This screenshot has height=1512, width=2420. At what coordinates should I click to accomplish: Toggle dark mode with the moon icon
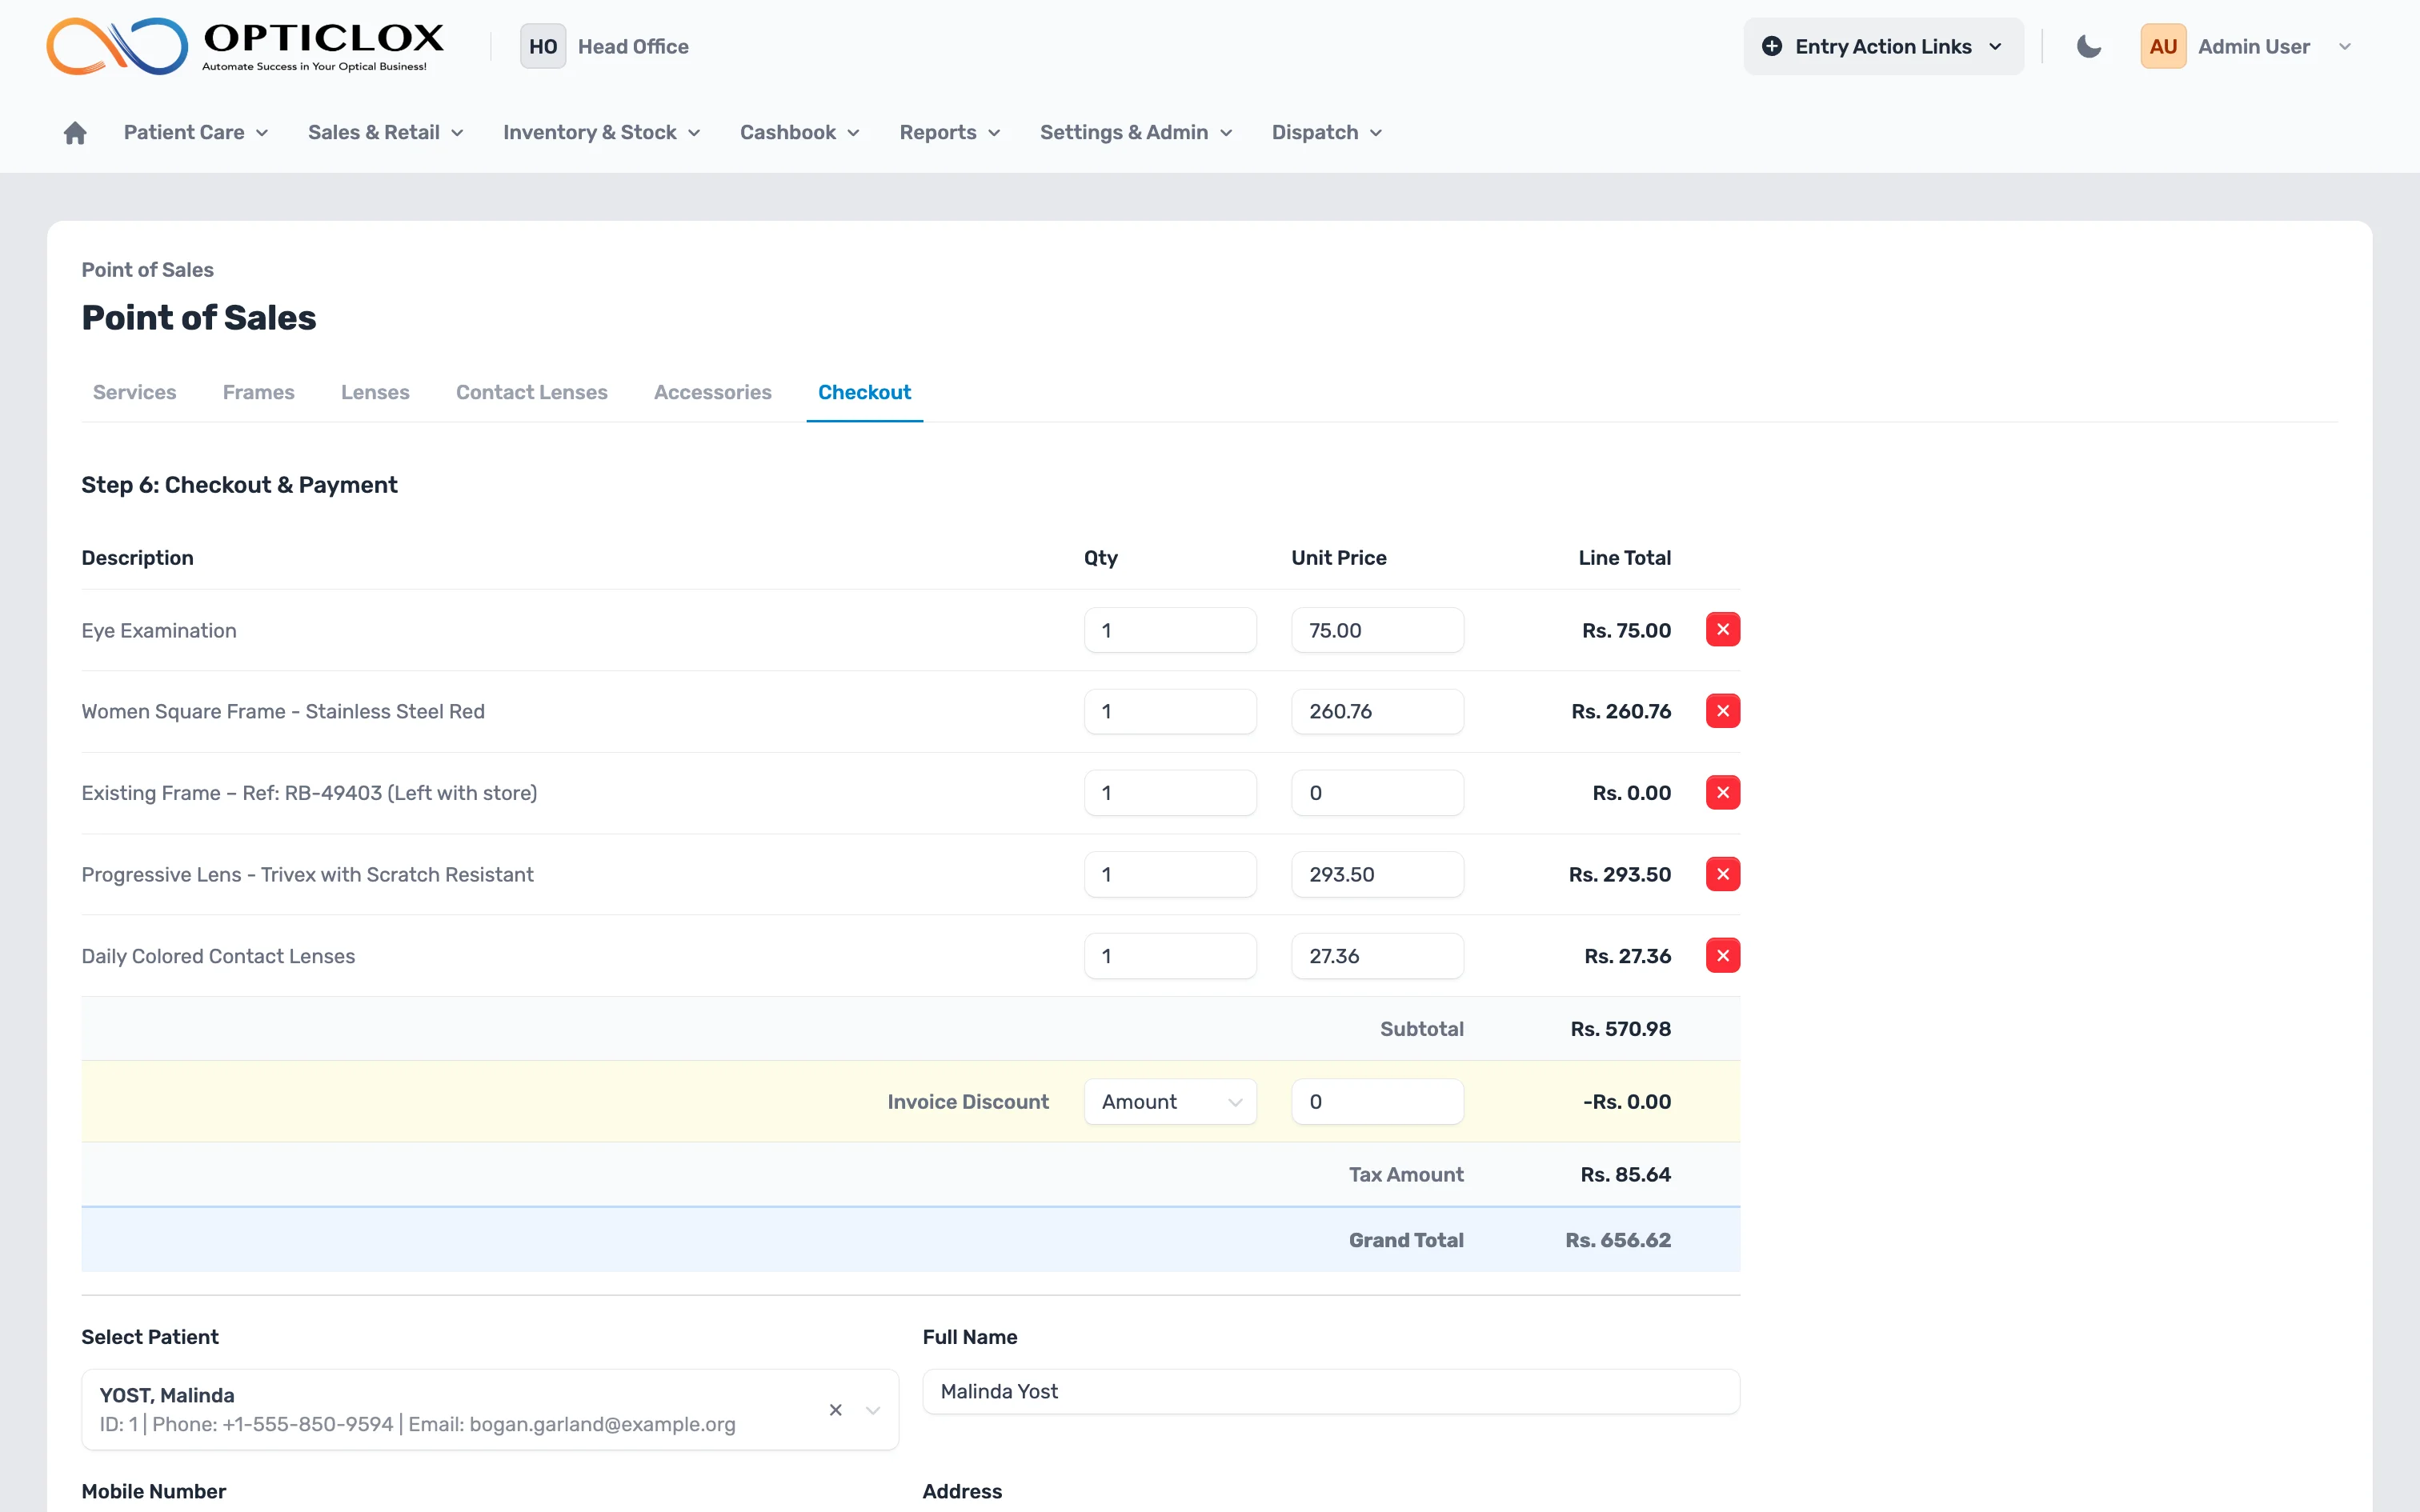(2088, 46)
